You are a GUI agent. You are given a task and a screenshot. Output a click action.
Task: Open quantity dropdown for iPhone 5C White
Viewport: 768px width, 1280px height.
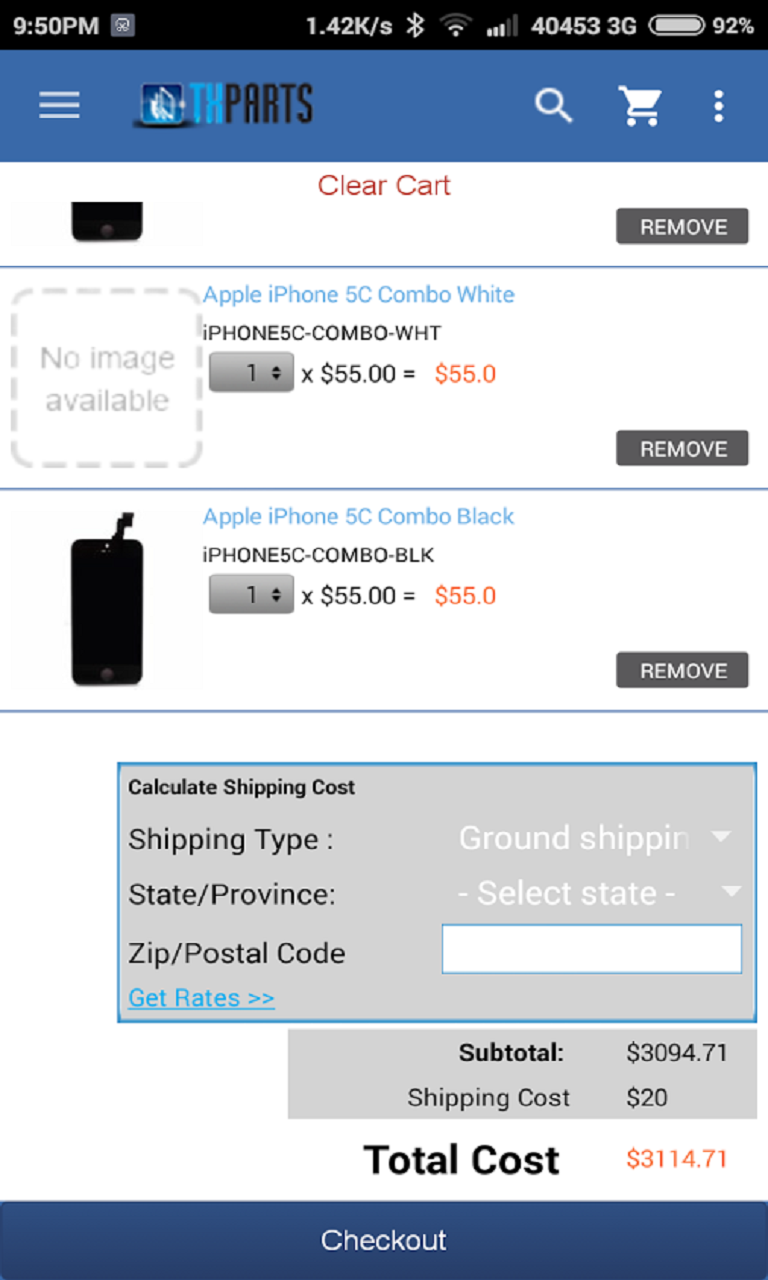(251, 373)
